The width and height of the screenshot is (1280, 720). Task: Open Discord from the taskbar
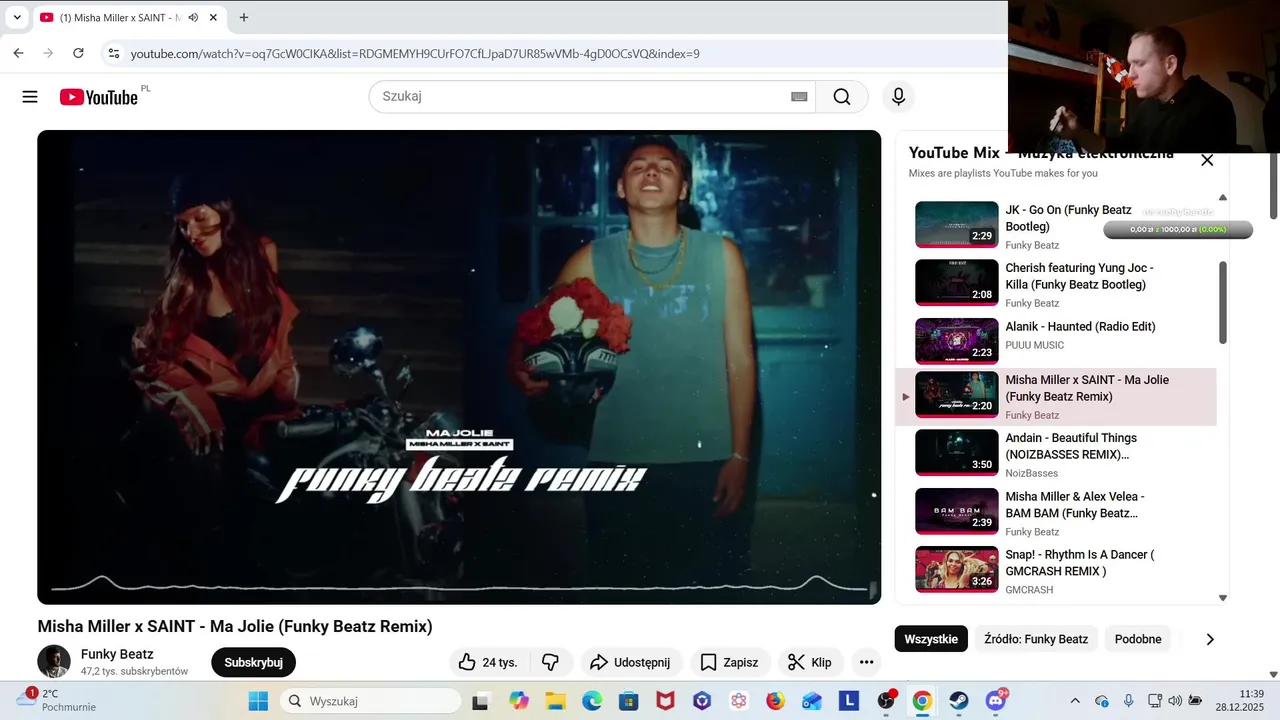coord(995,701)
